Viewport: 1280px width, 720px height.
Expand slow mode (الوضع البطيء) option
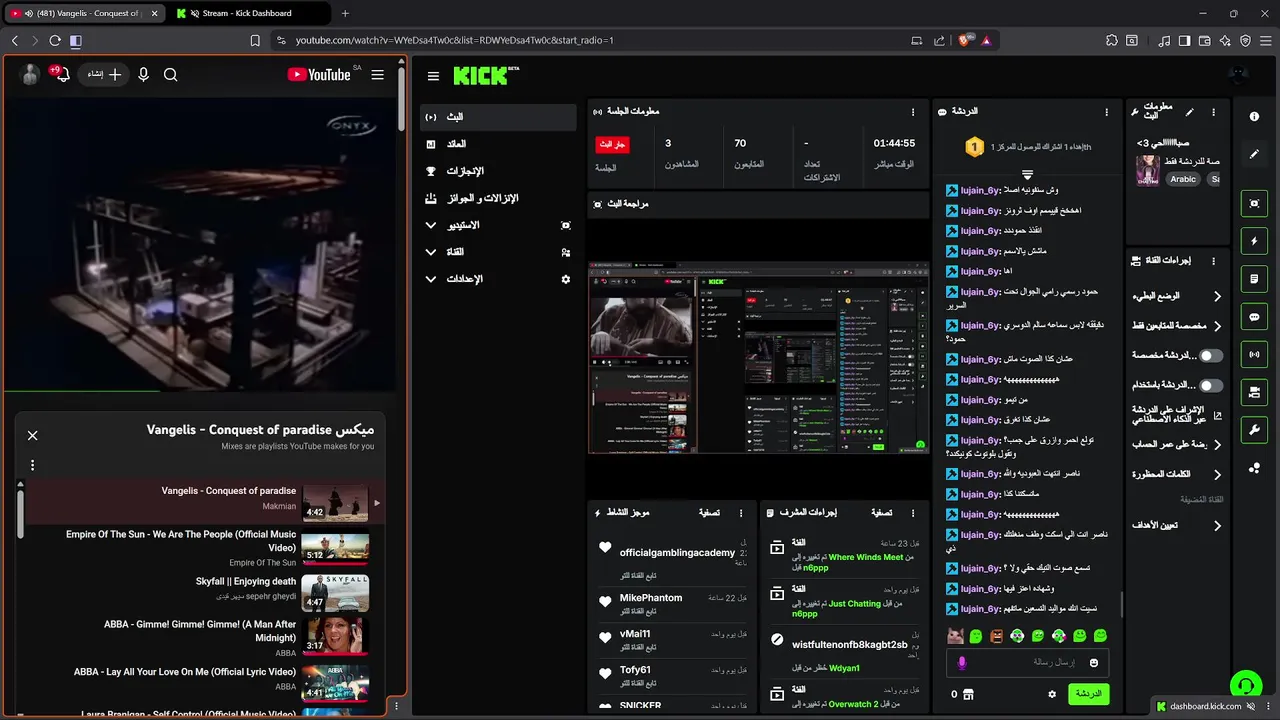pyautogui.click(x=1177, y=296)
